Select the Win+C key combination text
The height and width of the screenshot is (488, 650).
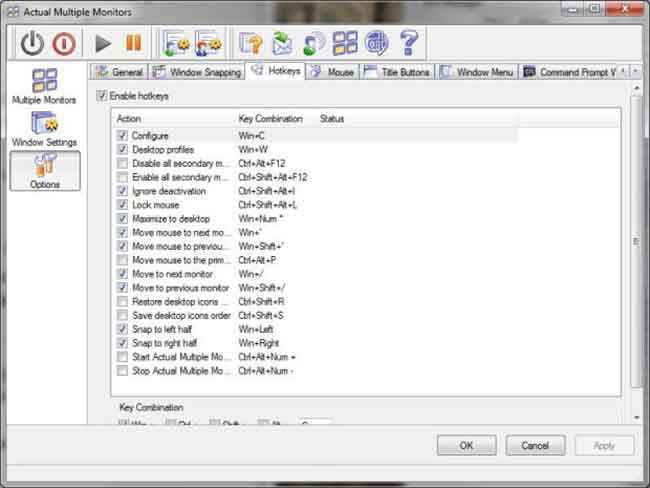click(x=251, y=136)
